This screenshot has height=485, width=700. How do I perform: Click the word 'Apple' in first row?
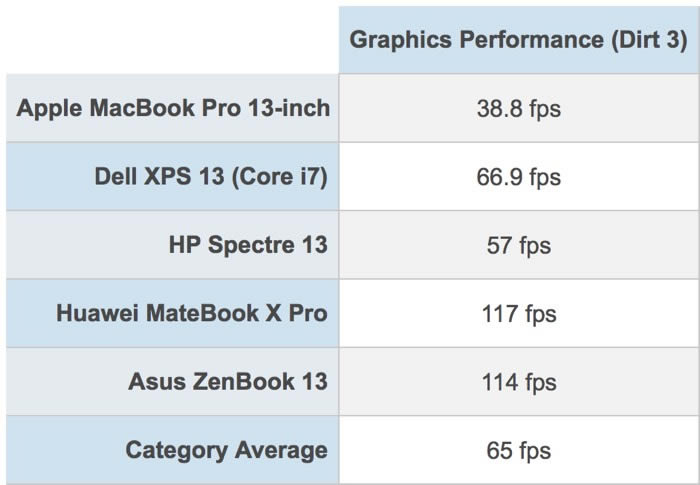(x=47, y=108)
